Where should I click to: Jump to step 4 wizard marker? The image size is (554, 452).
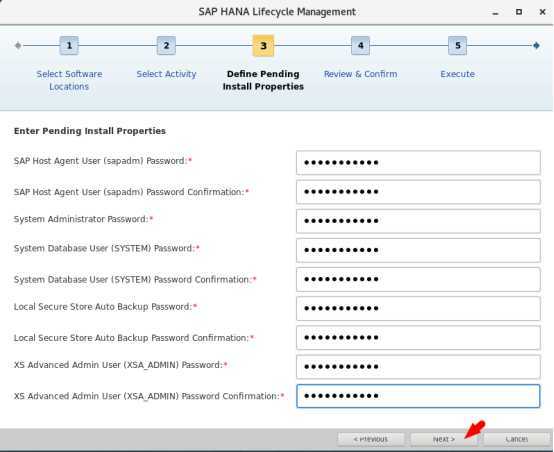360,46
